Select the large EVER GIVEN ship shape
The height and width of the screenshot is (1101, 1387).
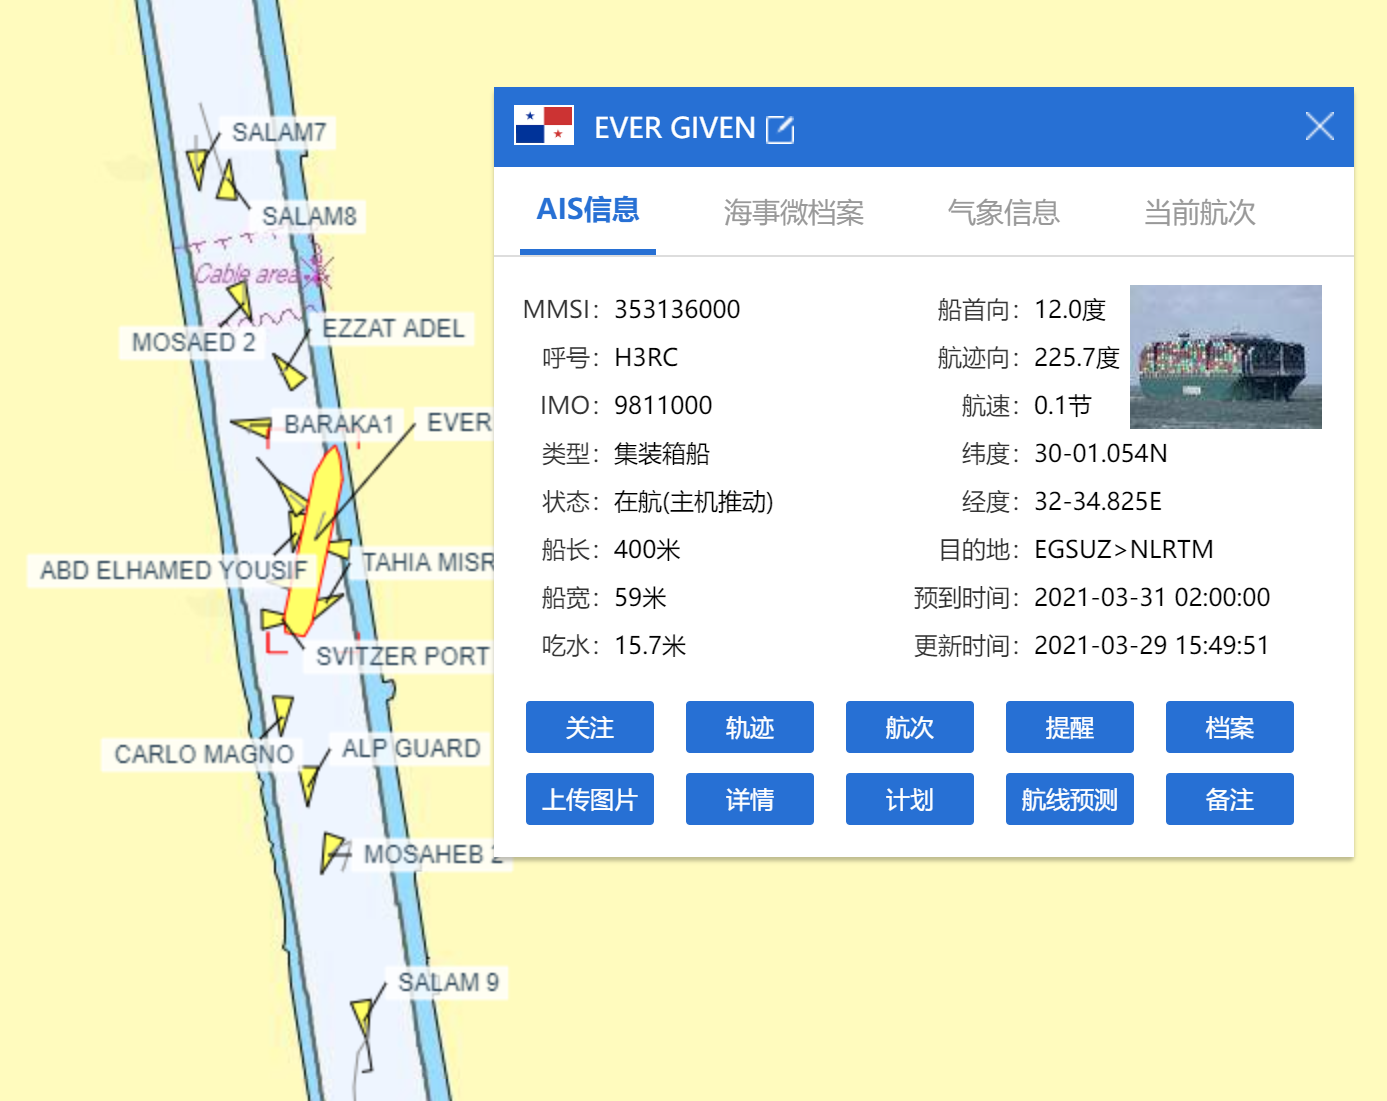coord(312,540)
